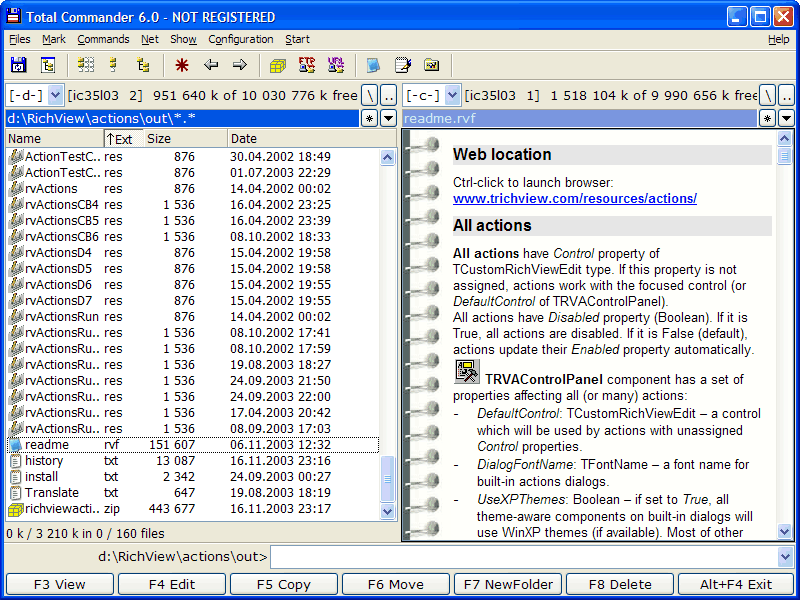Image resolution: width=800 pixels, height=600 pixels.
Task: Expand the left panel directory history arrow
Action: tap(389, 118)
